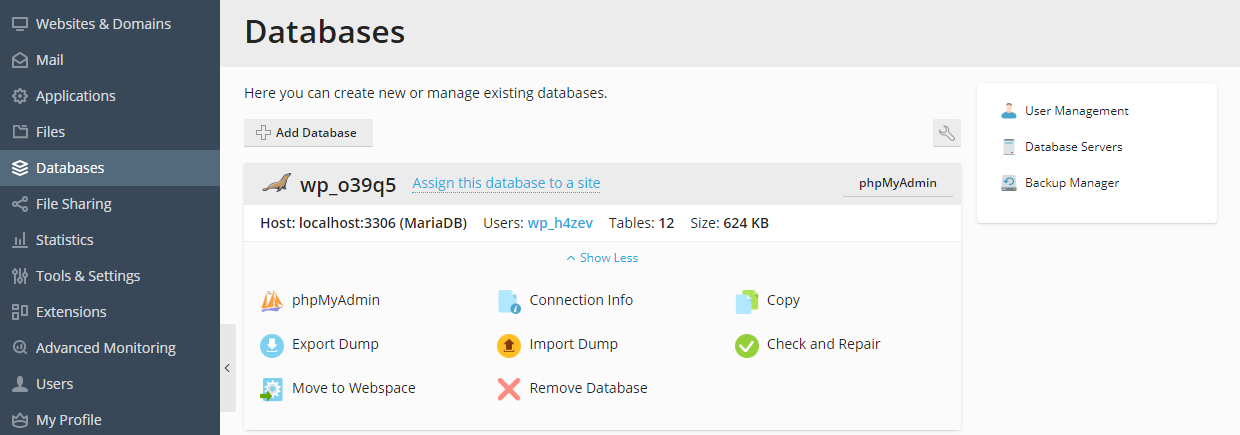1240x435 pixels.
Task: Select File Sharing in the sidebar
Action: 73,204
